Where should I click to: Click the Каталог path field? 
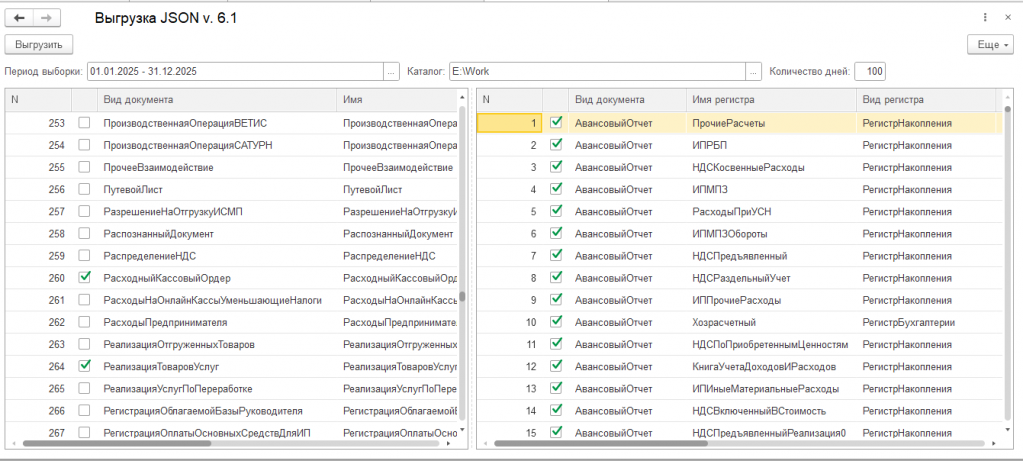tap(596, 72)
